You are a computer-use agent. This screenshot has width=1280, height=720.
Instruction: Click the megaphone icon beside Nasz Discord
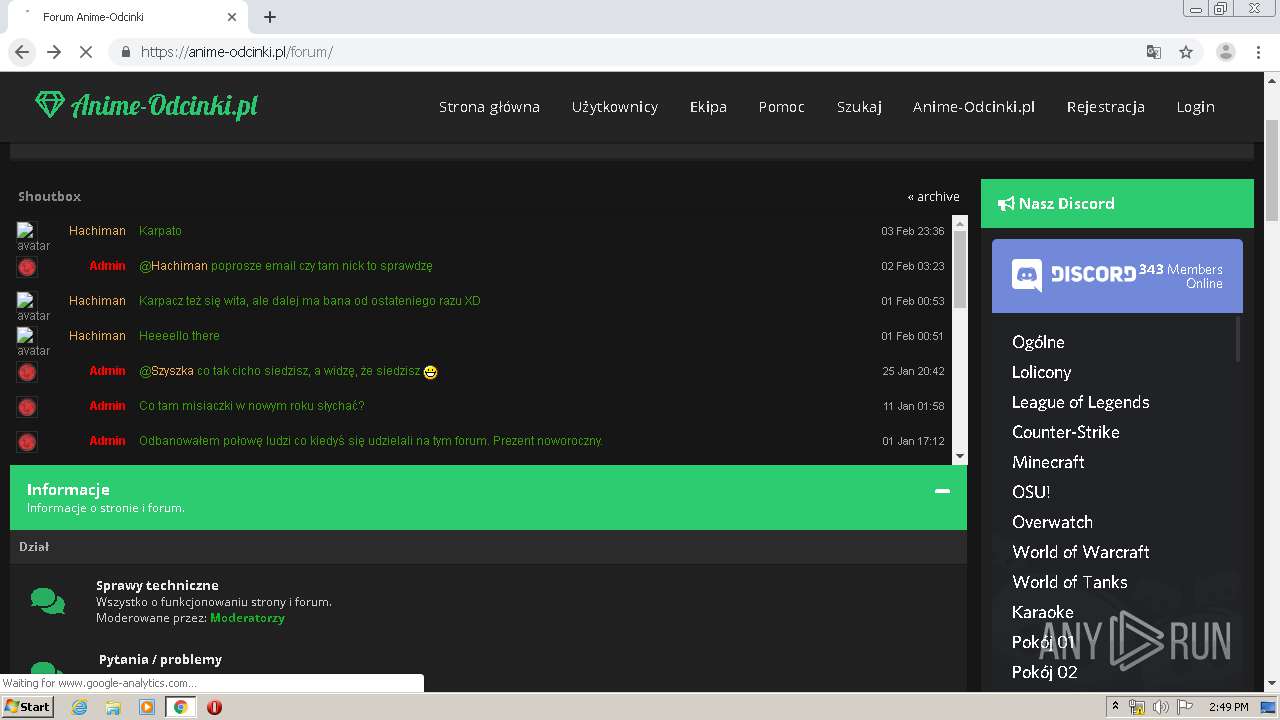(x=1006, y=204)
